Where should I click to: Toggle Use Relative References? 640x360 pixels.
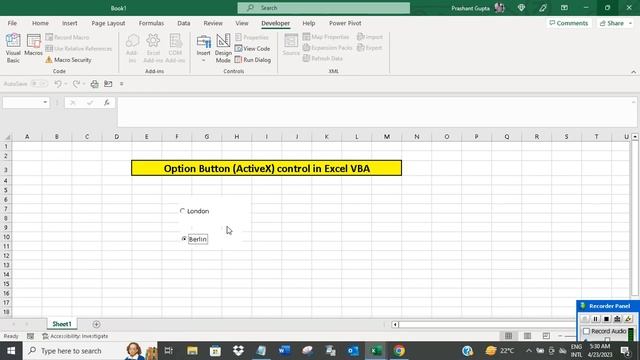tap(79, 49)
